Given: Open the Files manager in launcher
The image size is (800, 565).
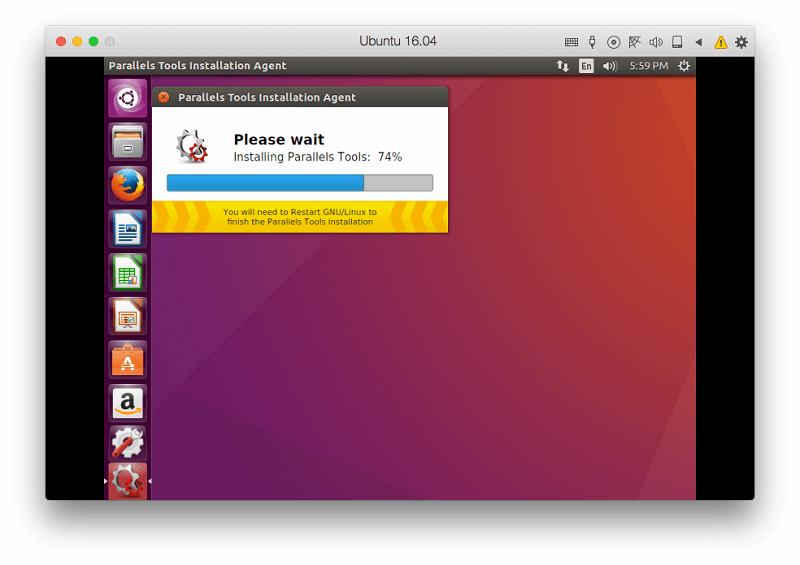Looking at the screenshot, I should tap(128, 141).
